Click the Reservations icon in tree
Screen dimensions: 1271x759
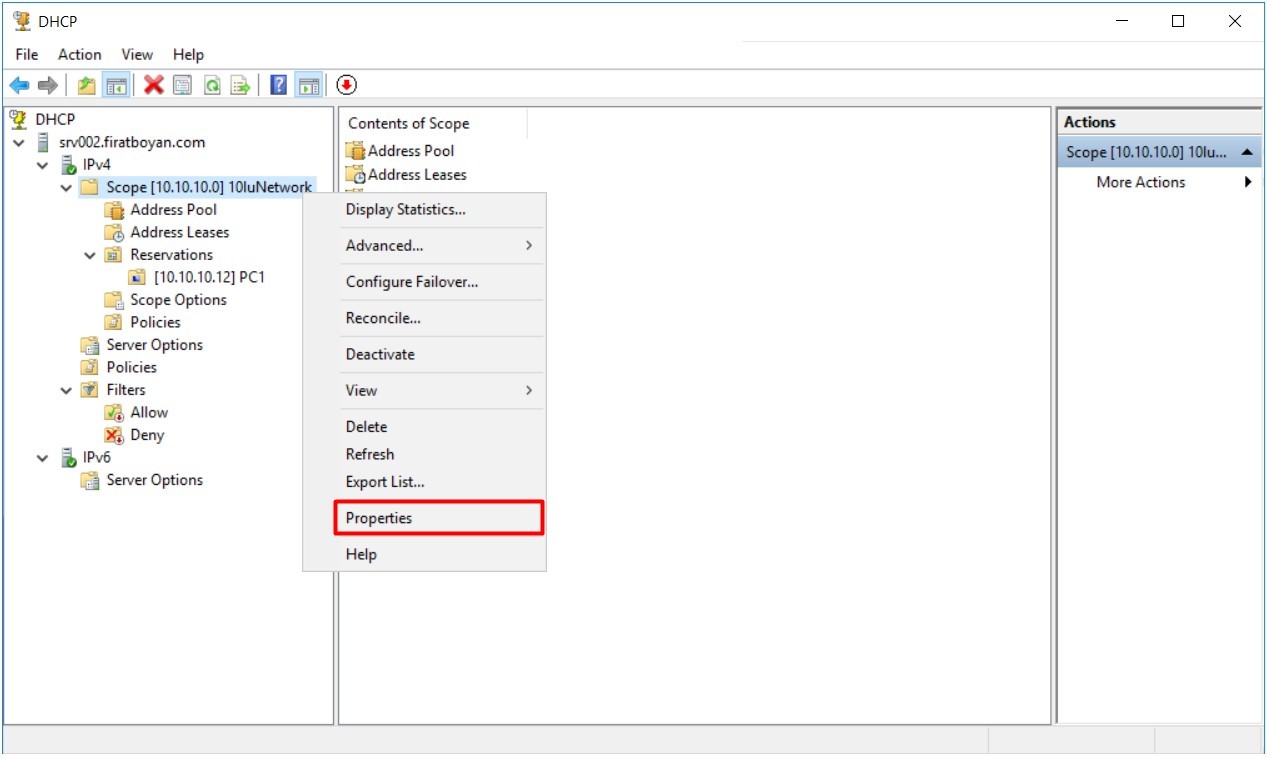pos(114,255)
